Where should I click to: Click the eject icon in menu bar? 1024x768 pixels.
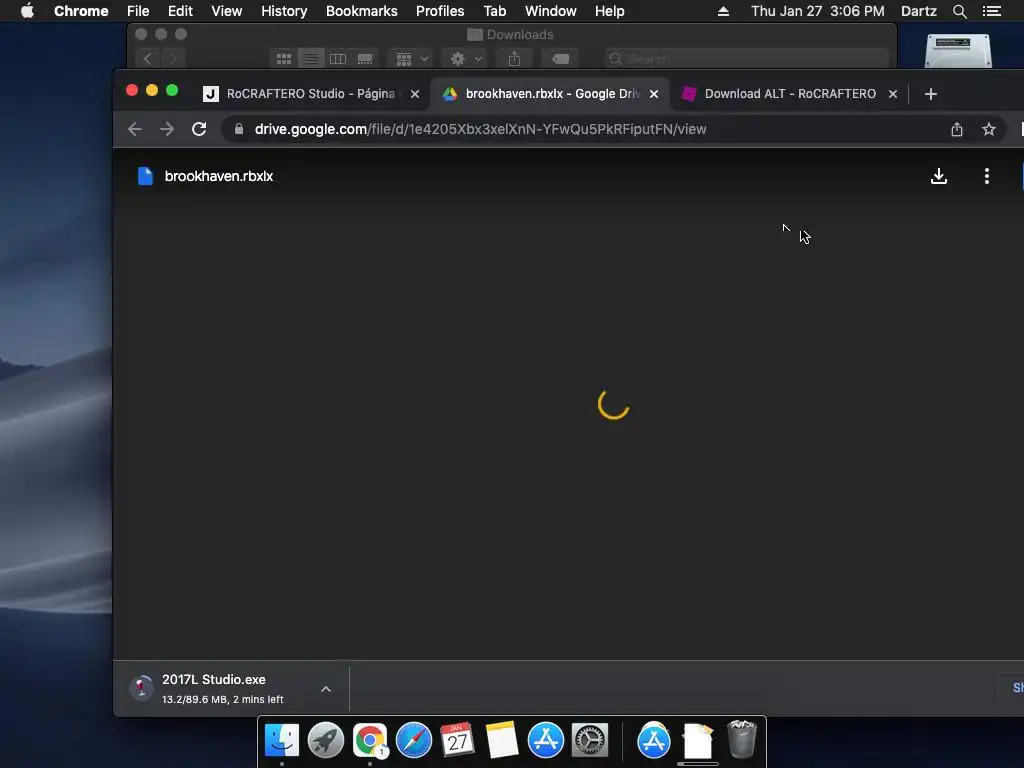click(723, 11)
